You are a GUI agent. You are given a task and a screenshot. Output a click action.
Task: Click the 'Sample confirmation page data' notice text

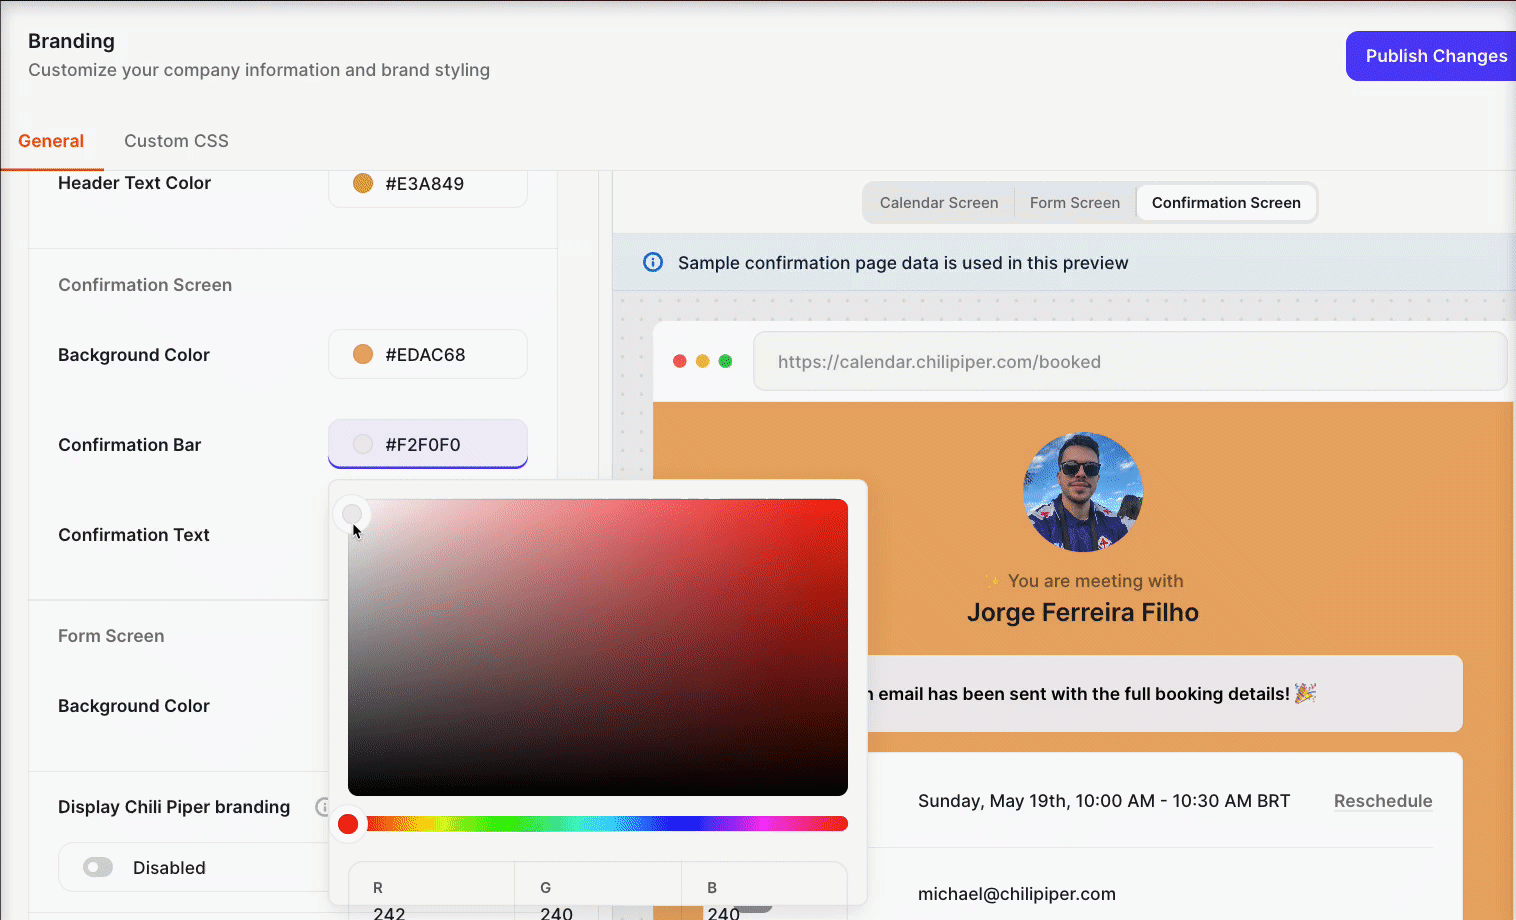(x=903, y=263)
